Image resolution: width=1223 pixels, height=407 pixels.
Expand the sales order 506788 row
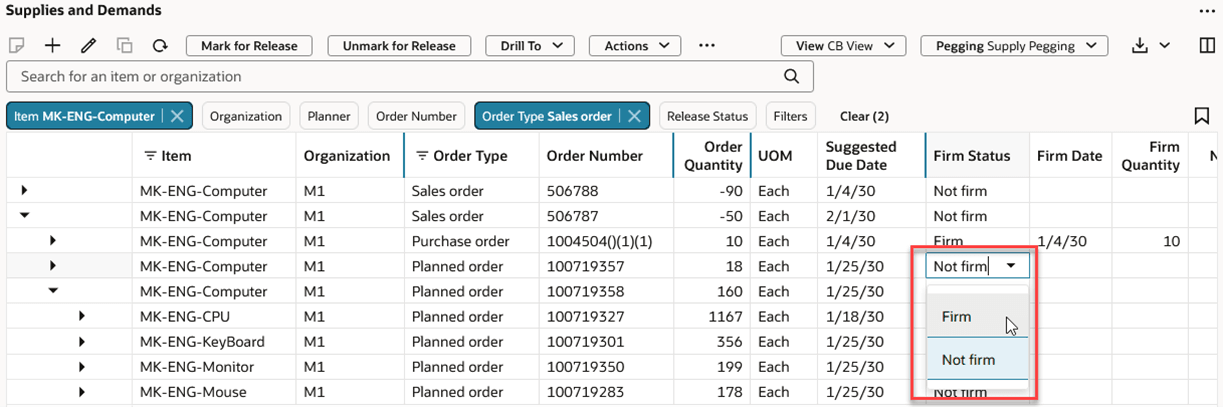coord(24,190)
